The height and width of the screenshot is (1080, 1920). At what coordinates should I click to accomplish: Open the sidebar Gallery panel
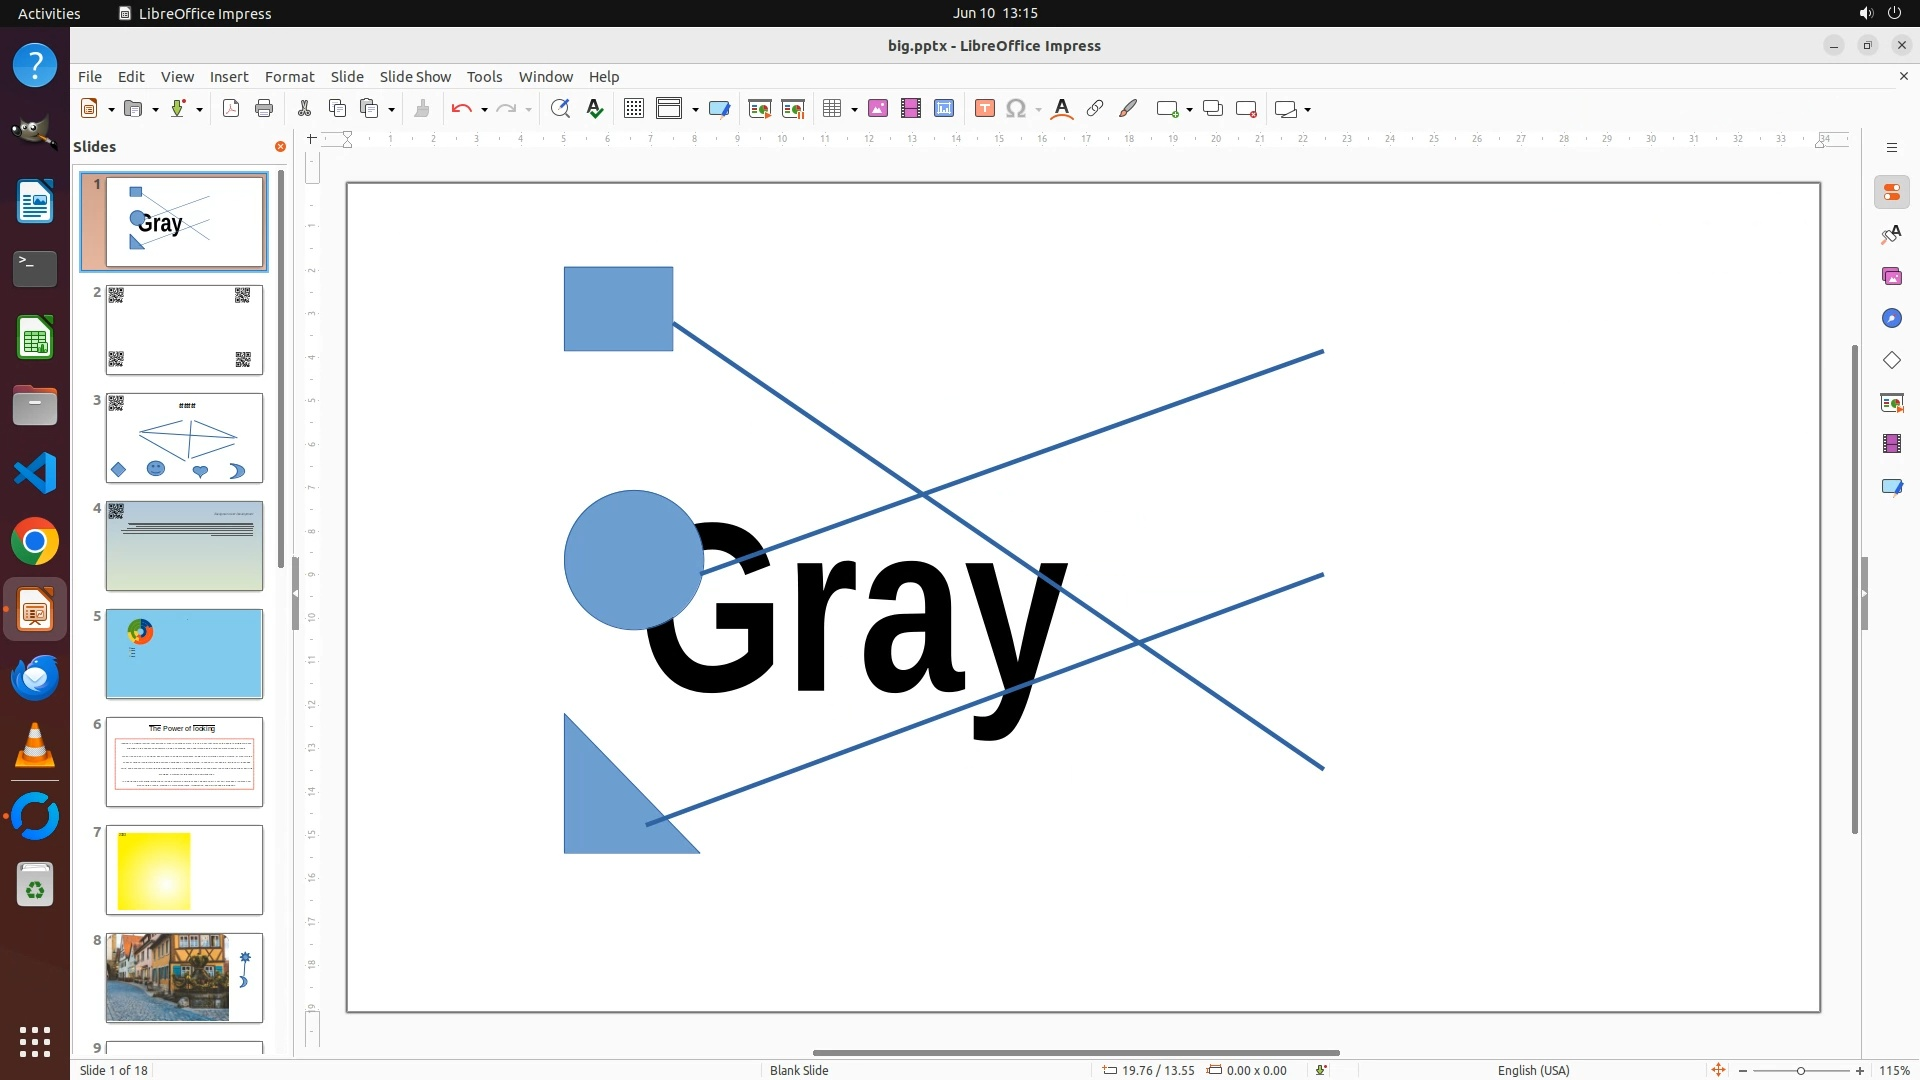coord(1891,277)
